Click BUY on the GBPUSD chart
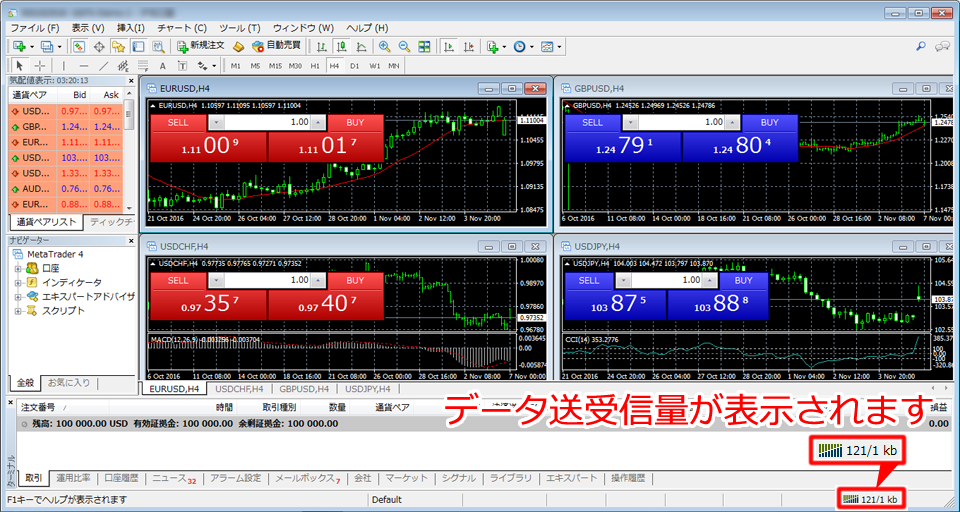Image resolution: width=960 pixels, height=512 pixels. pyautogui.click(x=770, y=122)
